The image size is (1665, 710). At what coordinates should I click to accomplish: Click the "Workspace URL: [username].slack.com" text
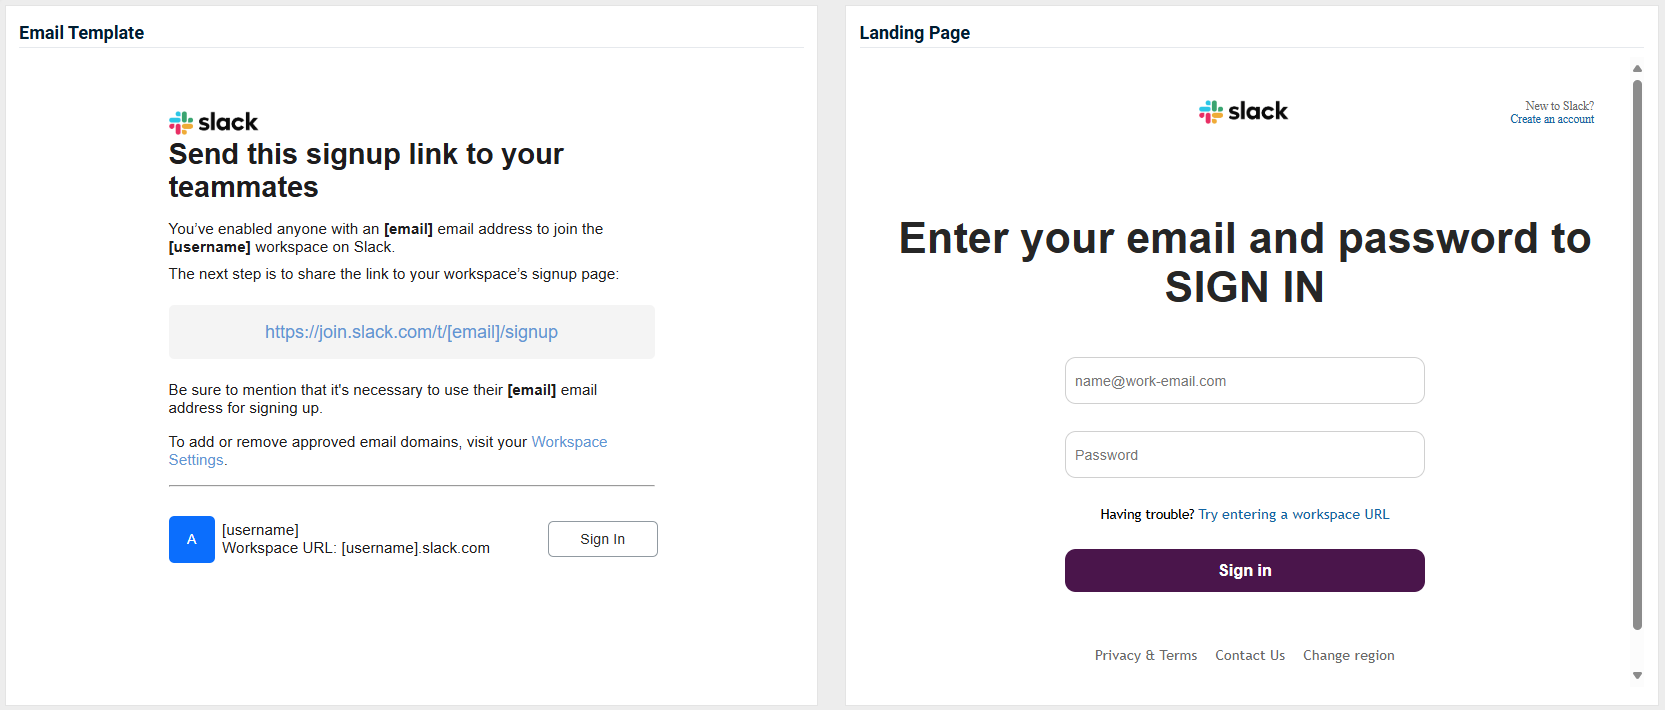coord(356,548)
